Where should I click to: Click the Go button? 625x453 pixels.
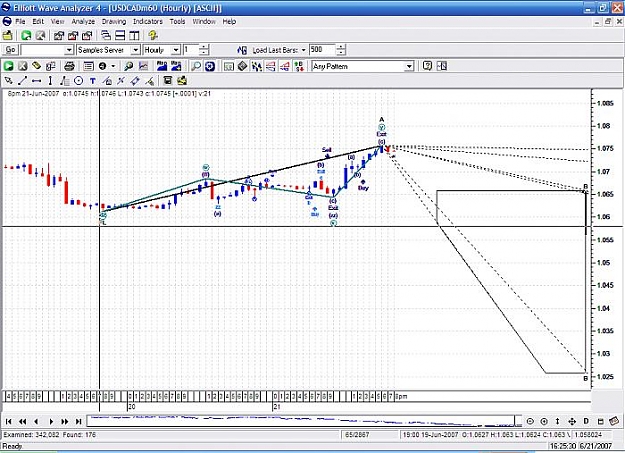pos(10,50)
